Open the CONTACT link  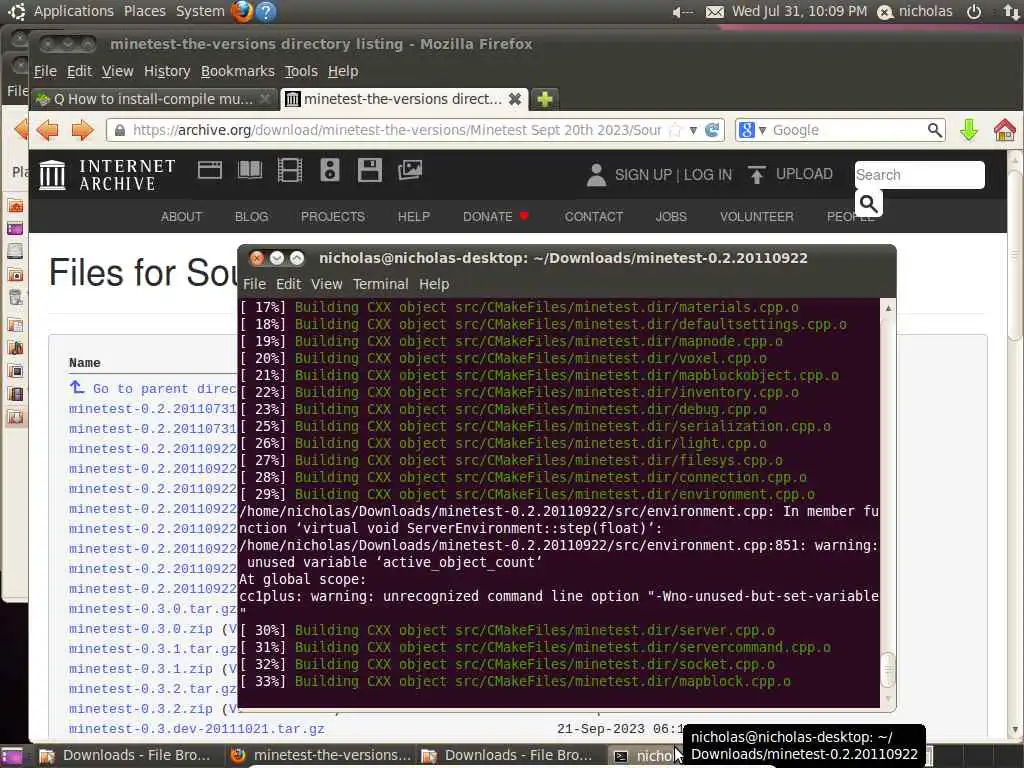[594, 217]
